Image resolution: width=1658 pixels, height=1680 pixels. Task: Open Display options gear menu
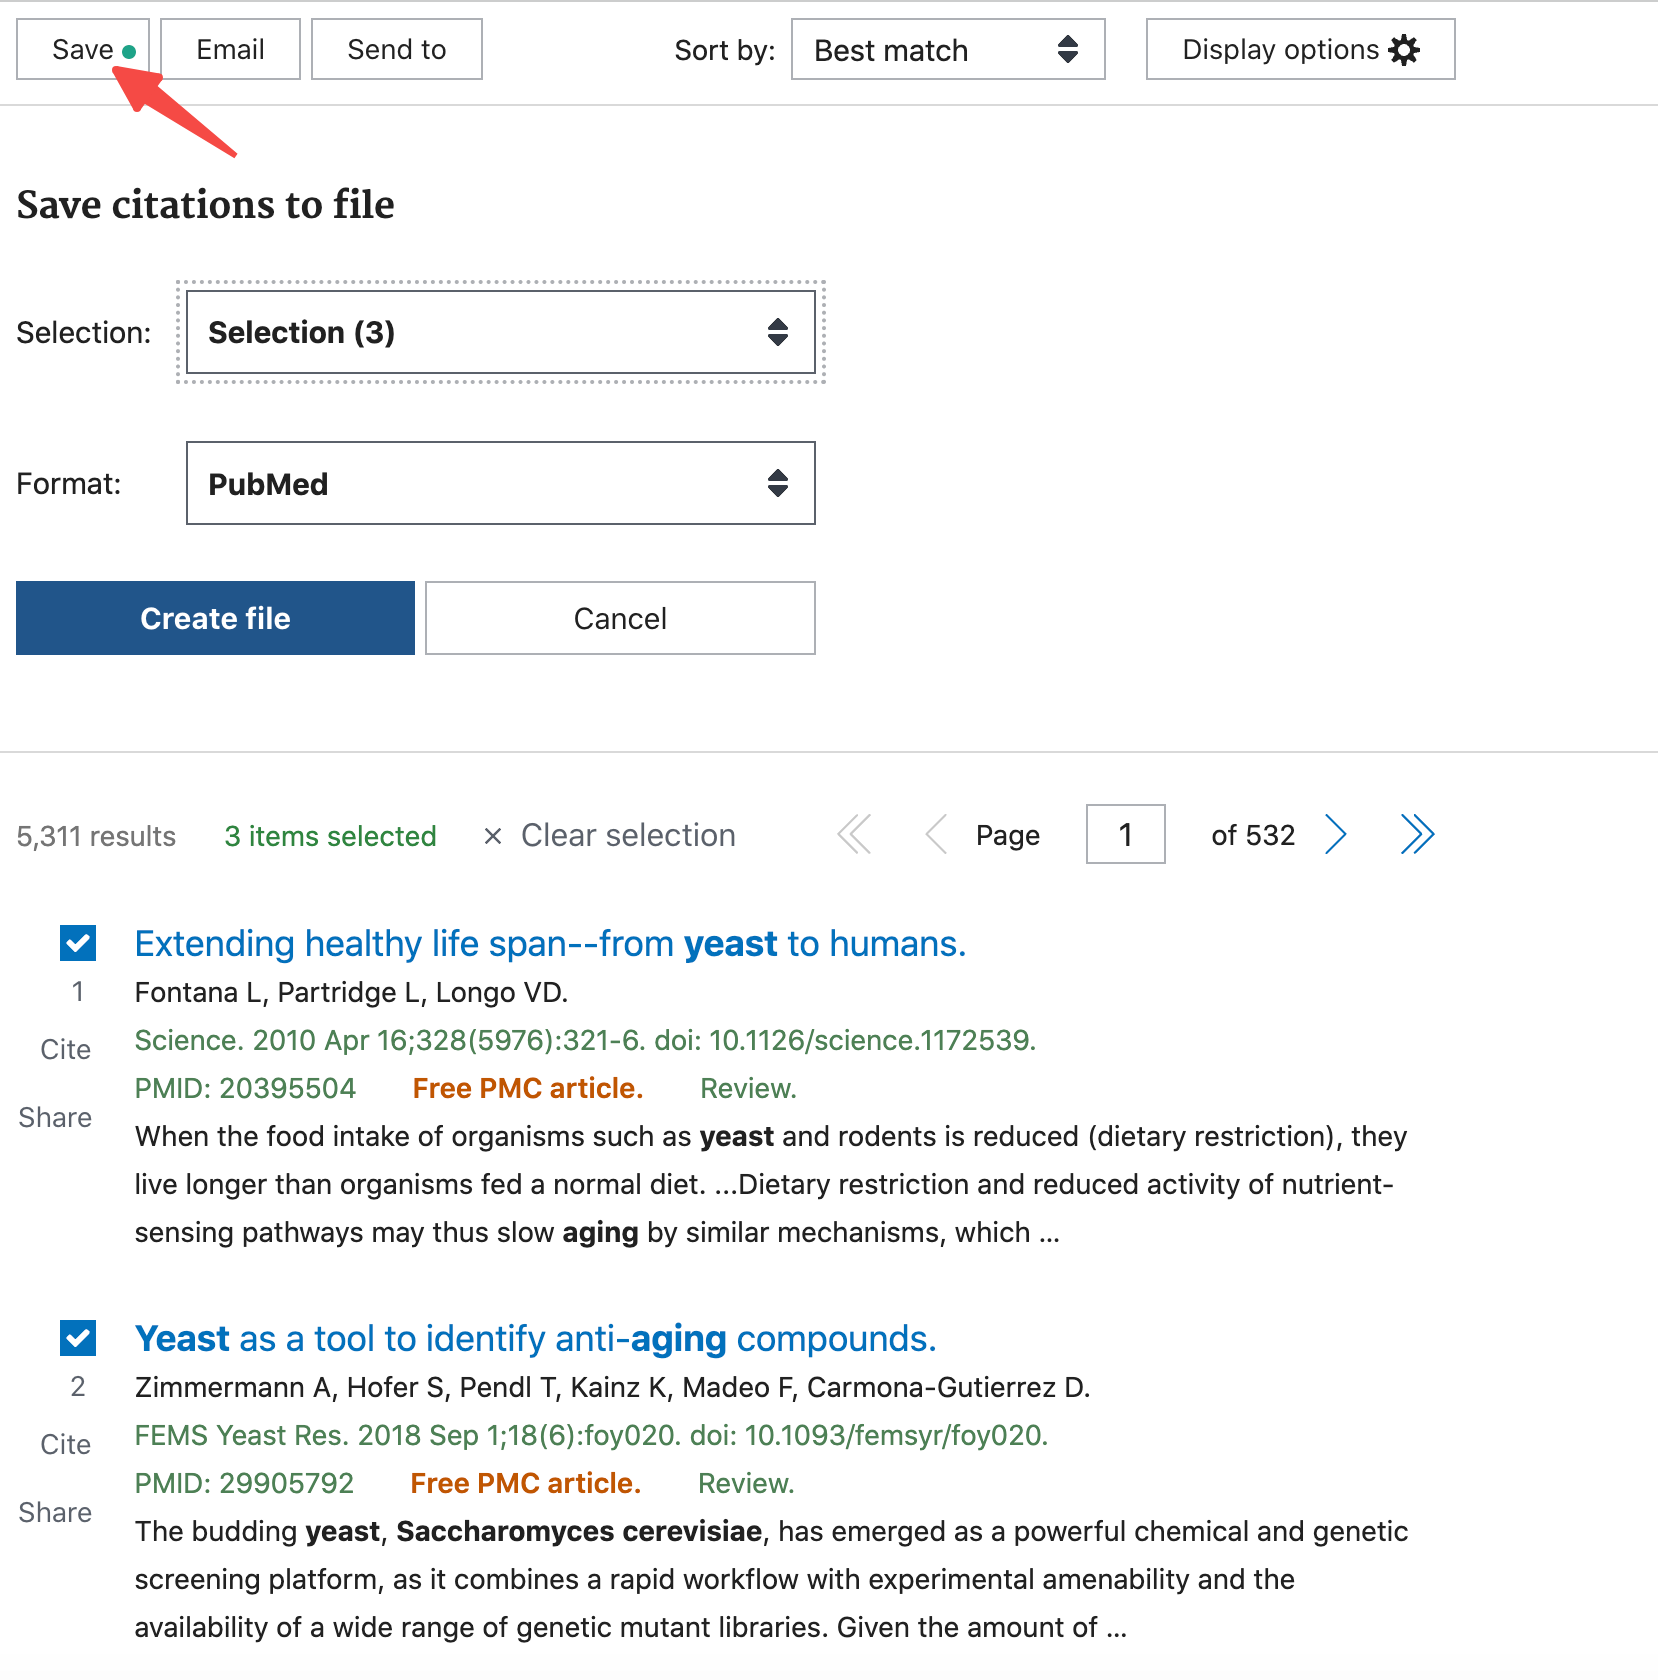click(x=1300, y=49)
